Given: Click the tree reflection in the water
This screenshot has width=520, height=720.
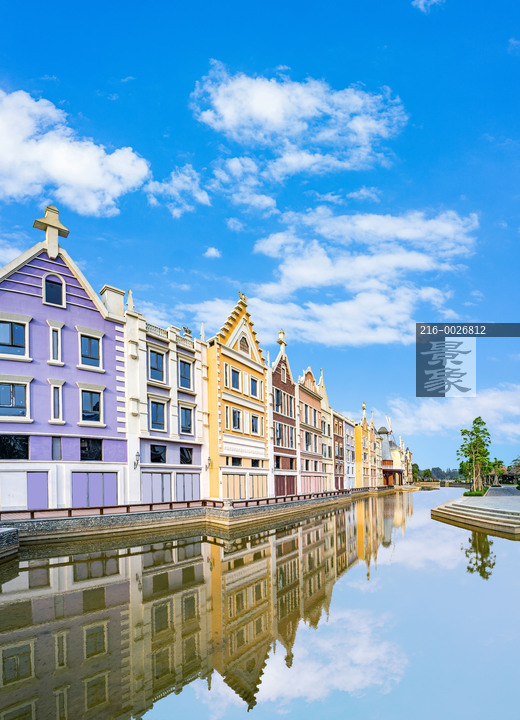Looking at the screenshot, I should pos(479,555).
